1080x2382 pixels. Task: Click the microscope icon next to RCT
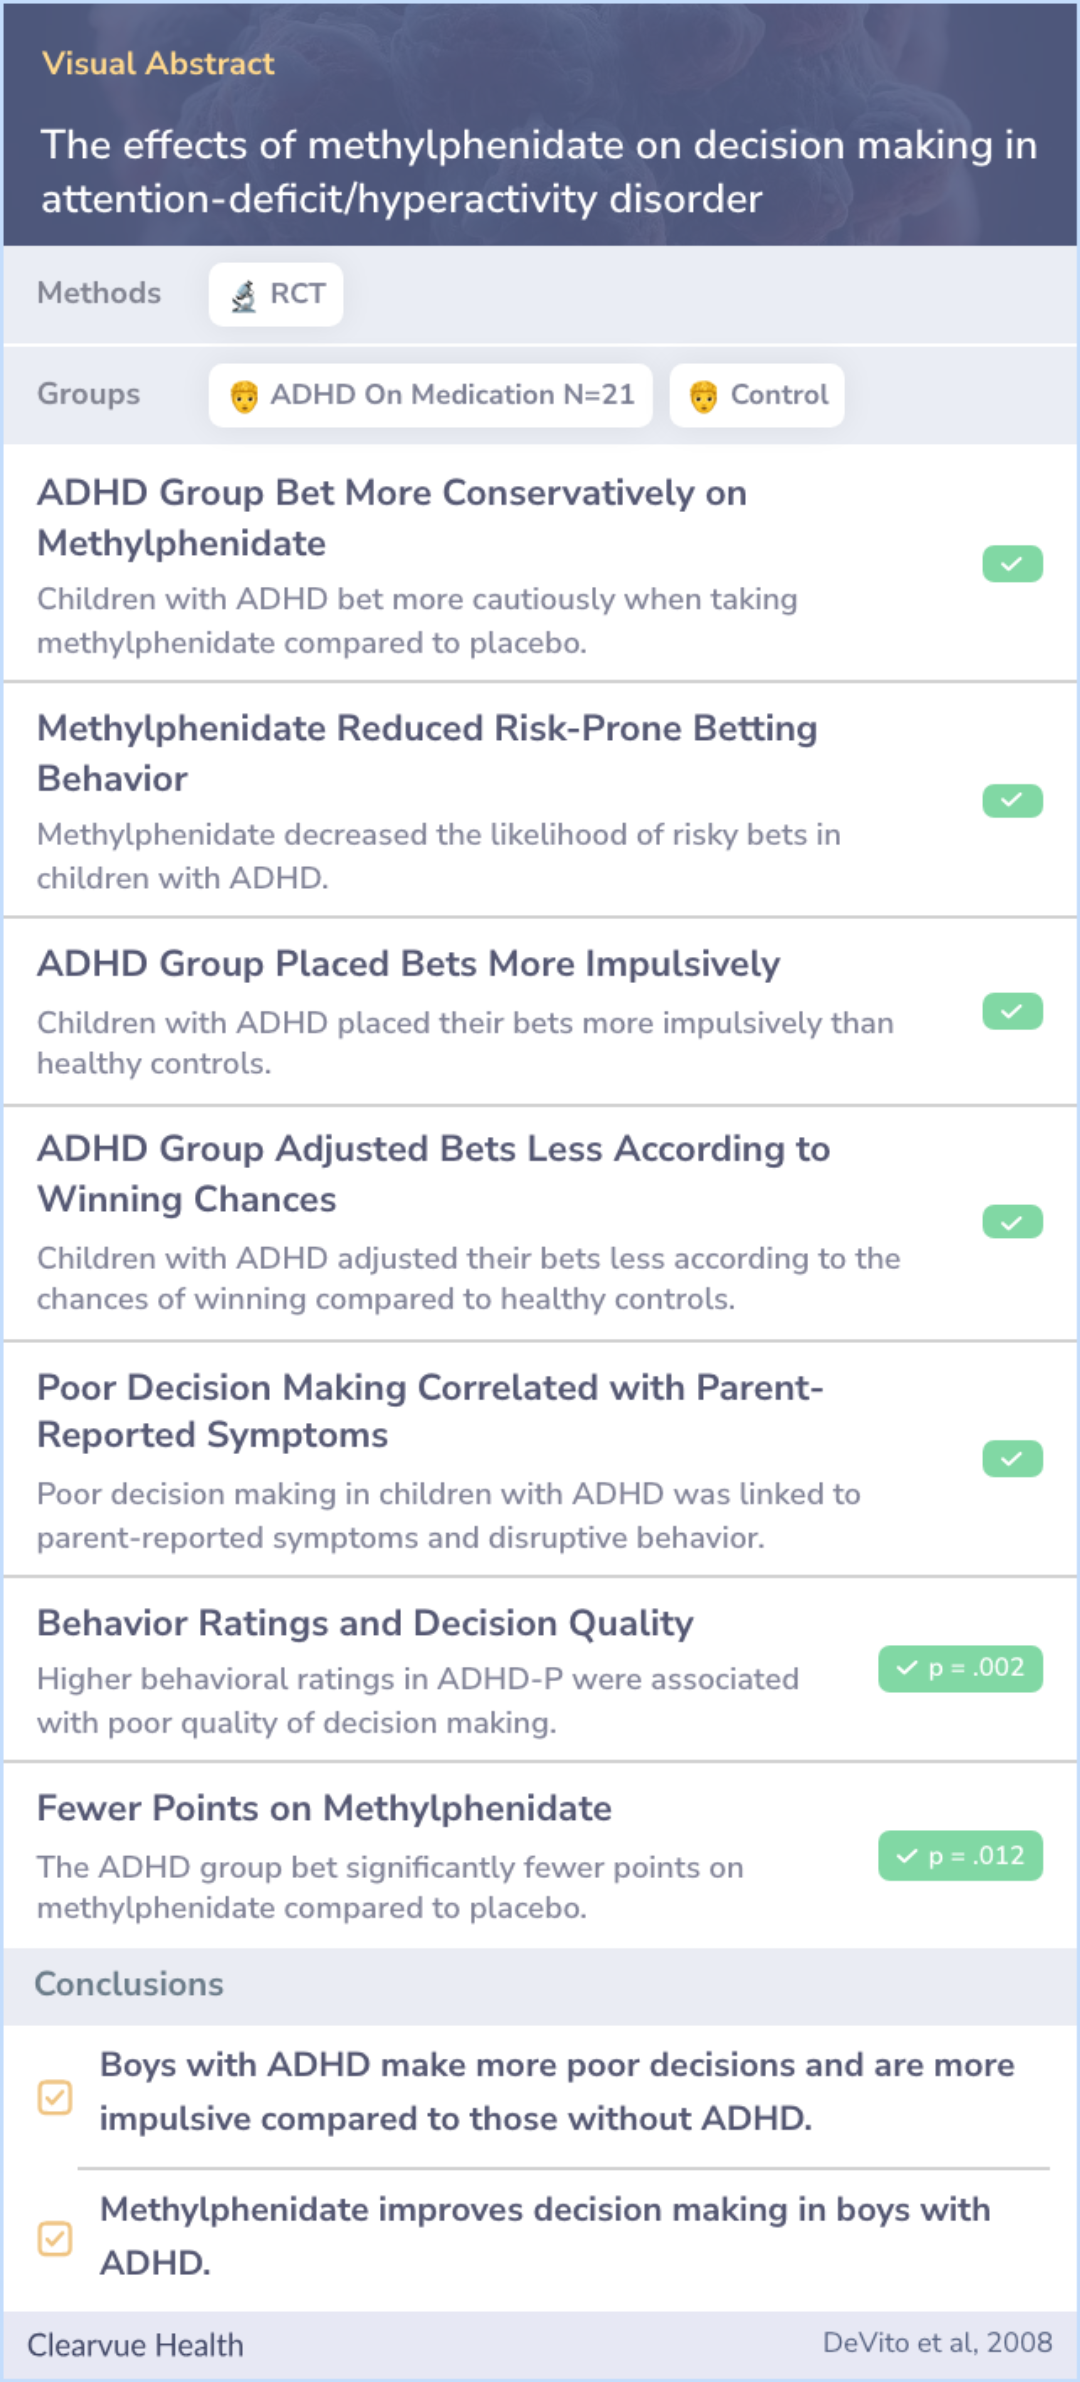[243, 296]
